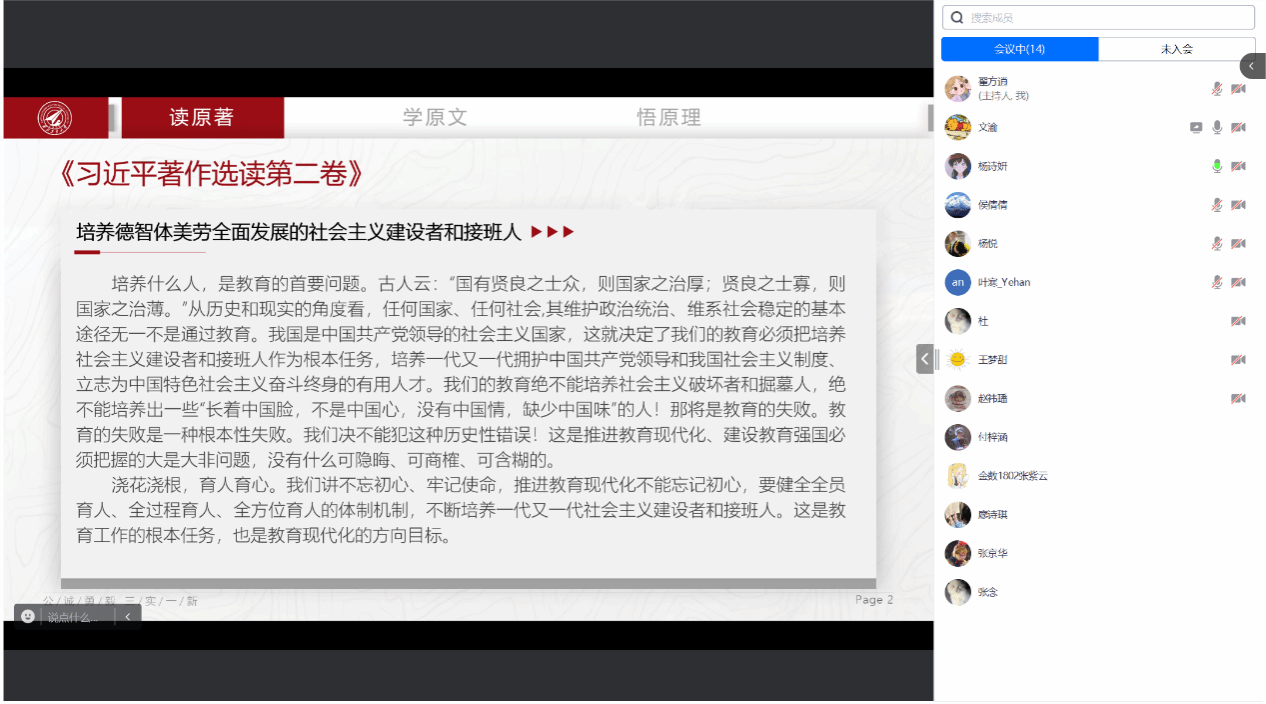Unmute 杨悦's microphone
Screen dimensions: 1266x704
[1217, 244]
